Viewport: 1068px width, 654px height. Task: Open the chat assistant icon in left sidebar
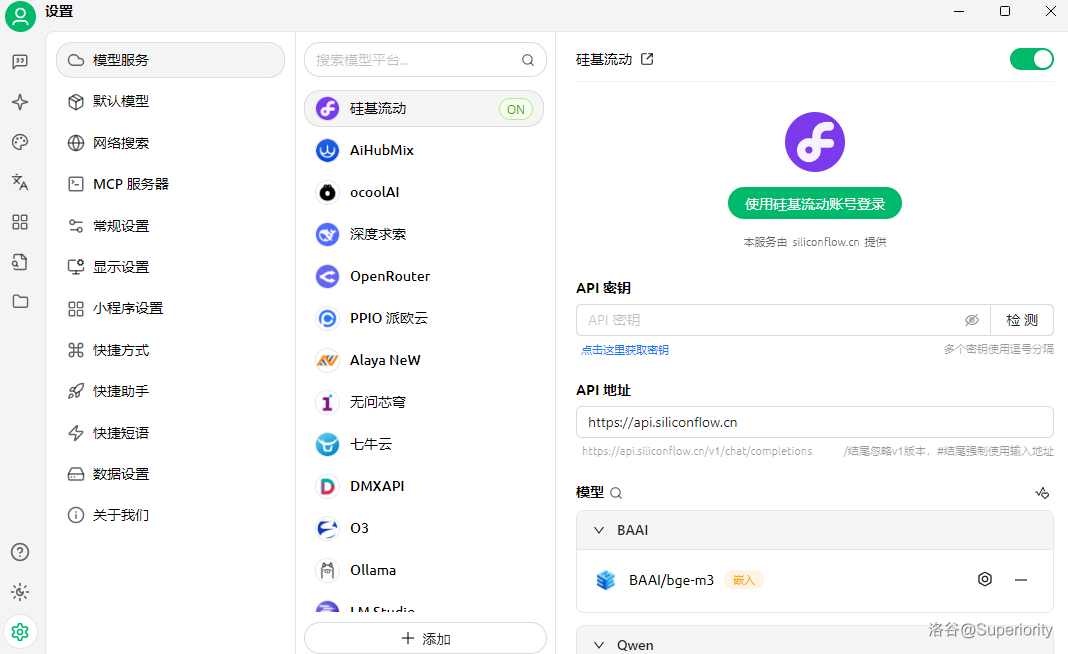click(x=20, y=62)
